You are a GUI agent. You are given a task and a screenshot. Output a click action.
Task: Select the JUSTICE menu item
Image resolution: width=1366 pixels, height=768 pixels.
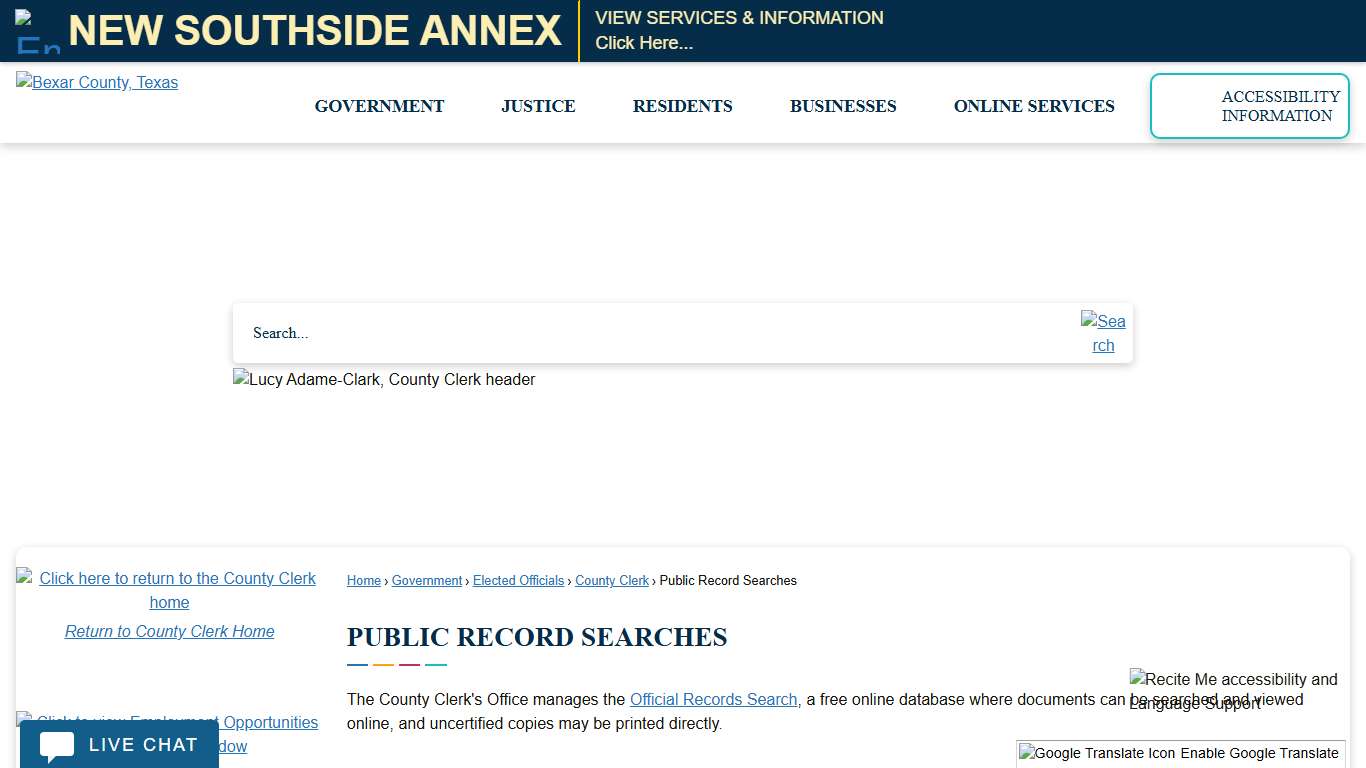pos(538,106)
